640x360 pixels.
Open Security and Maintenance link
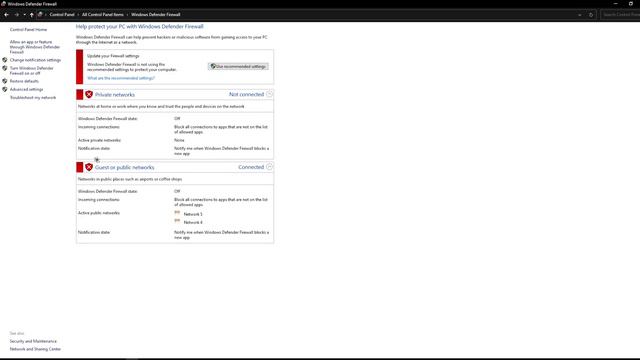33,341
